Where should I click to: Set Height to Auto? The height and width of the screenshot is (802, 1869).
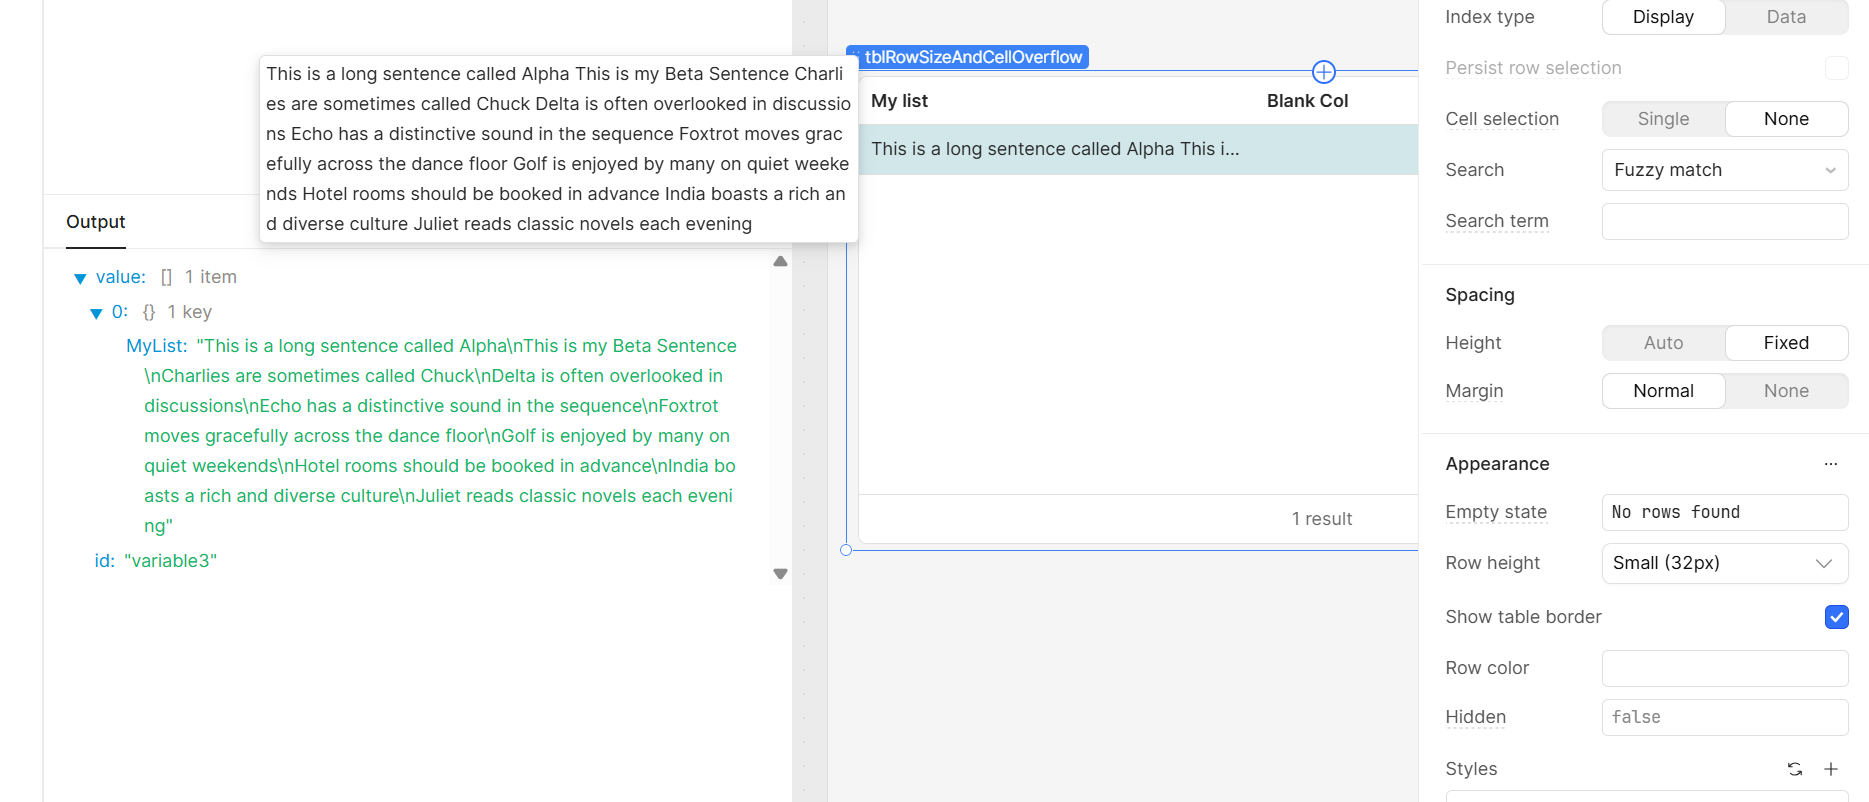point(1663,343)
